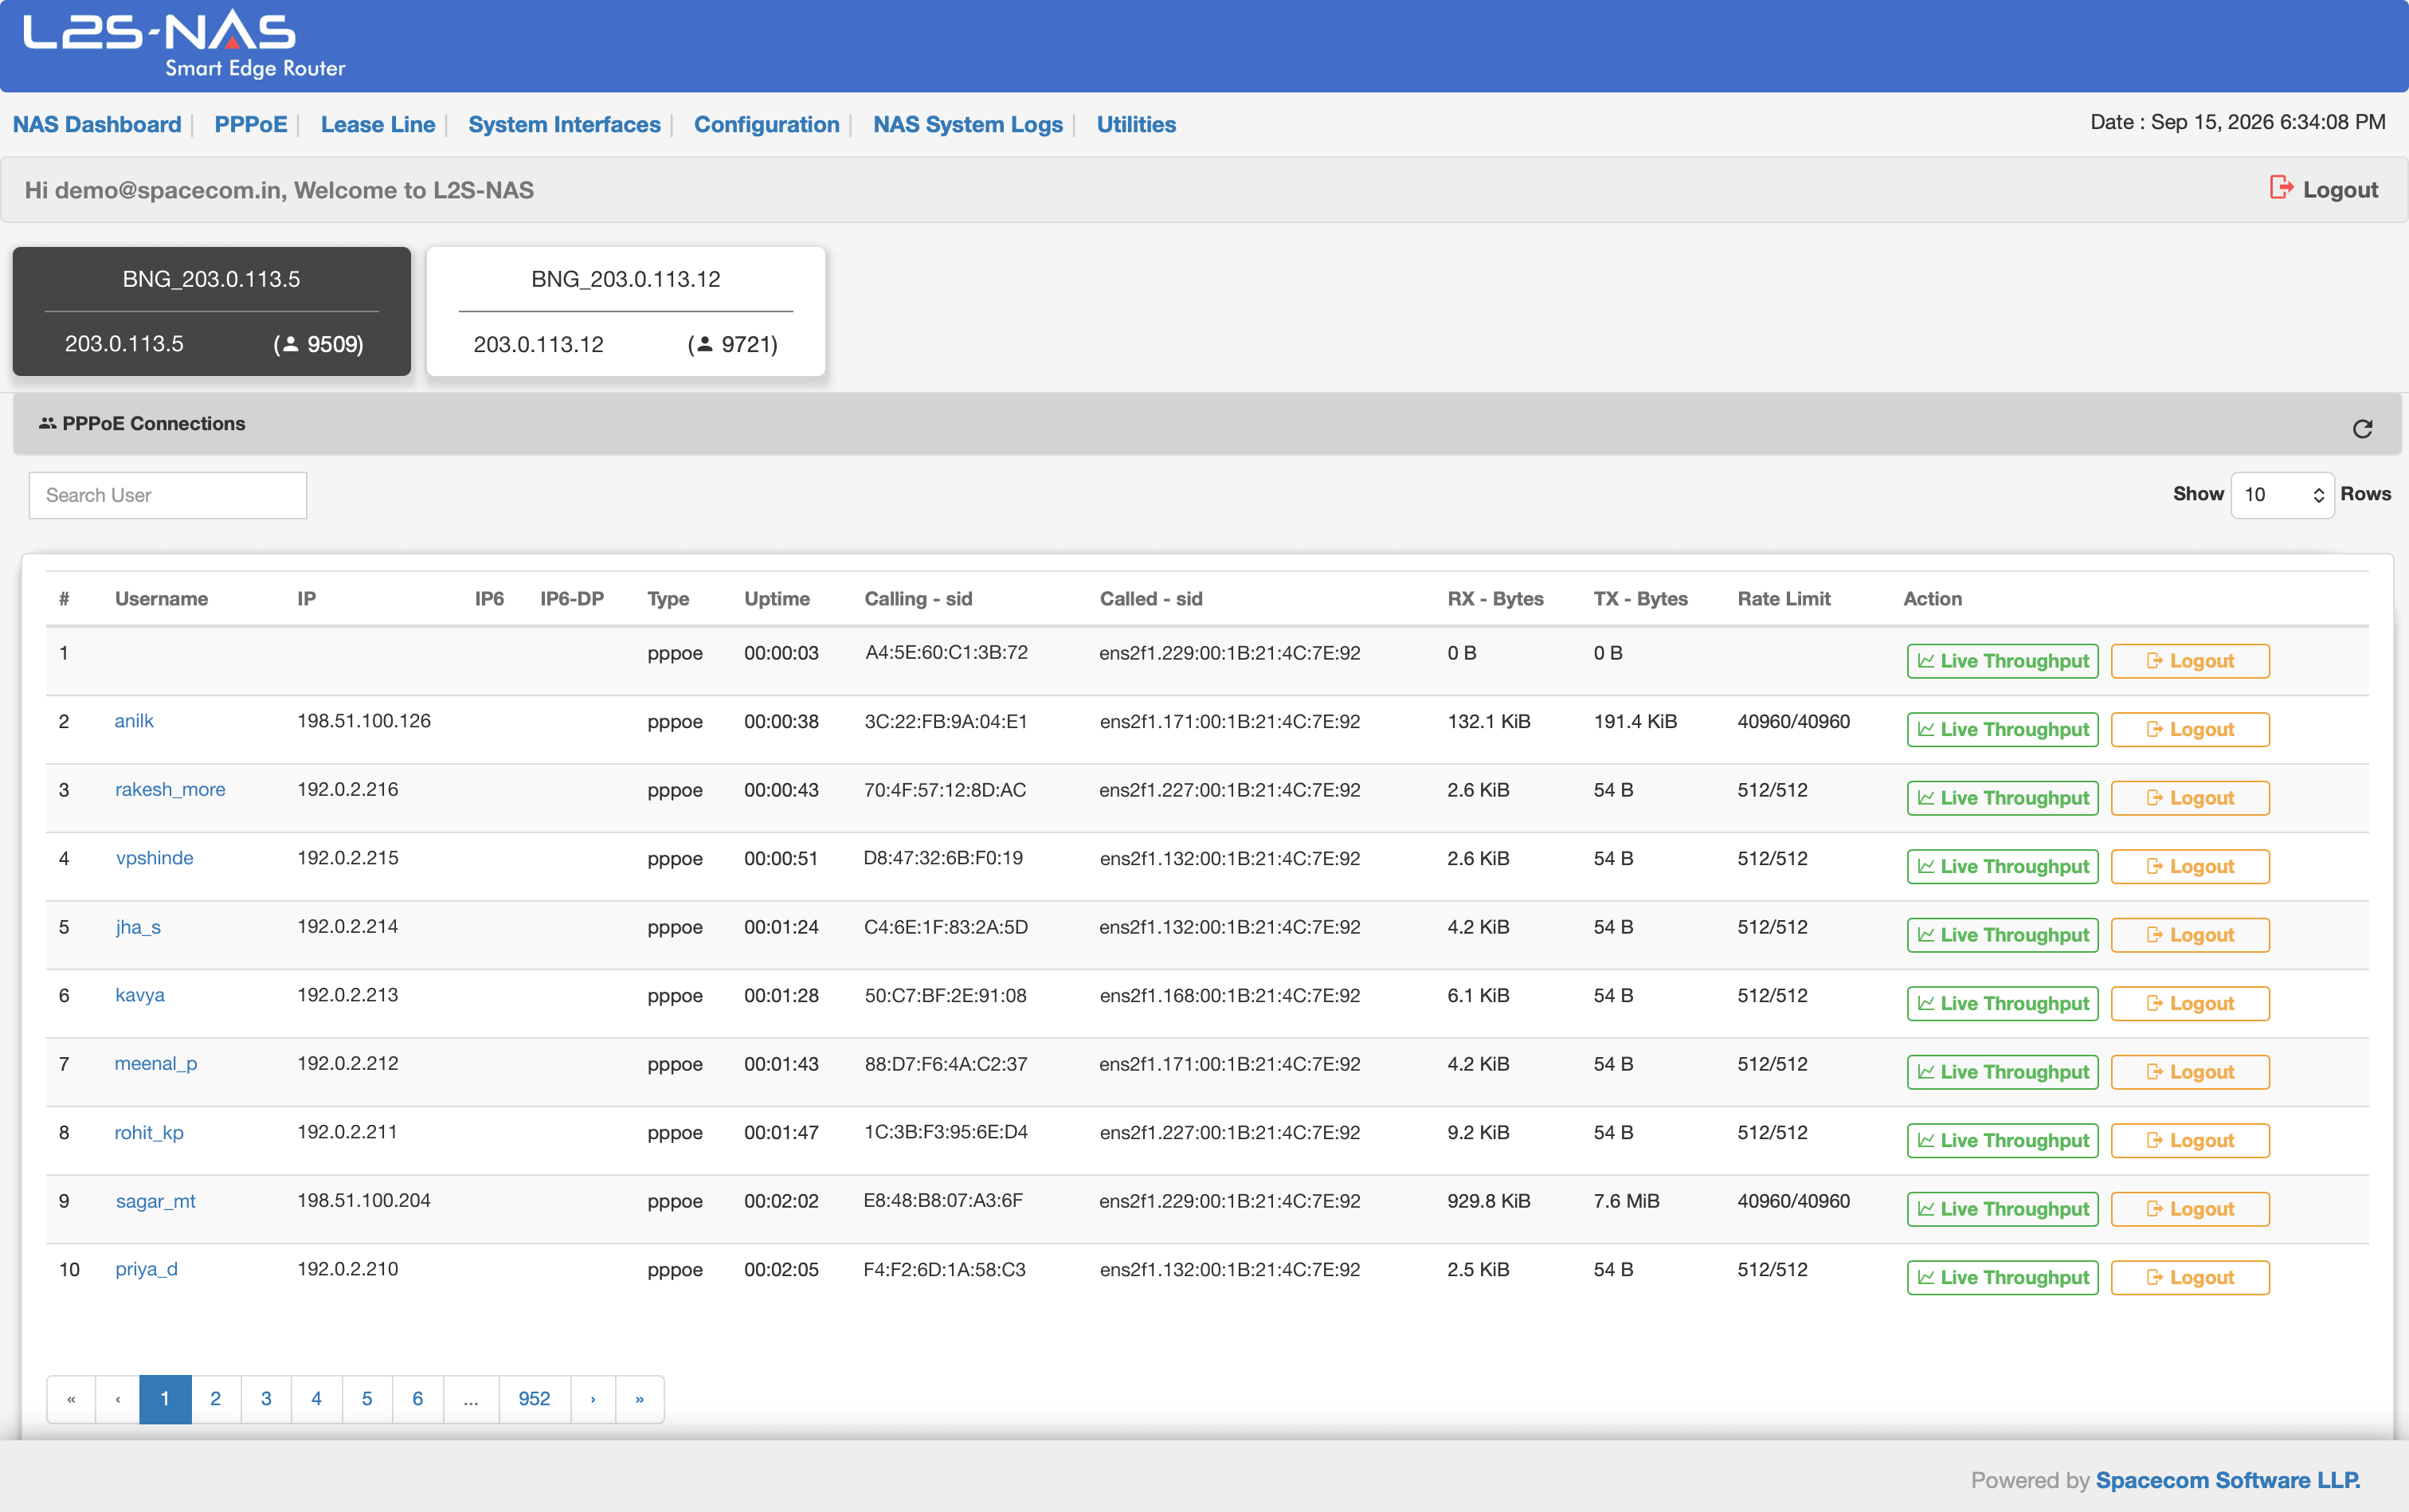Open username link vpshinde
2409x1512 pixels.
click(154, 858)
